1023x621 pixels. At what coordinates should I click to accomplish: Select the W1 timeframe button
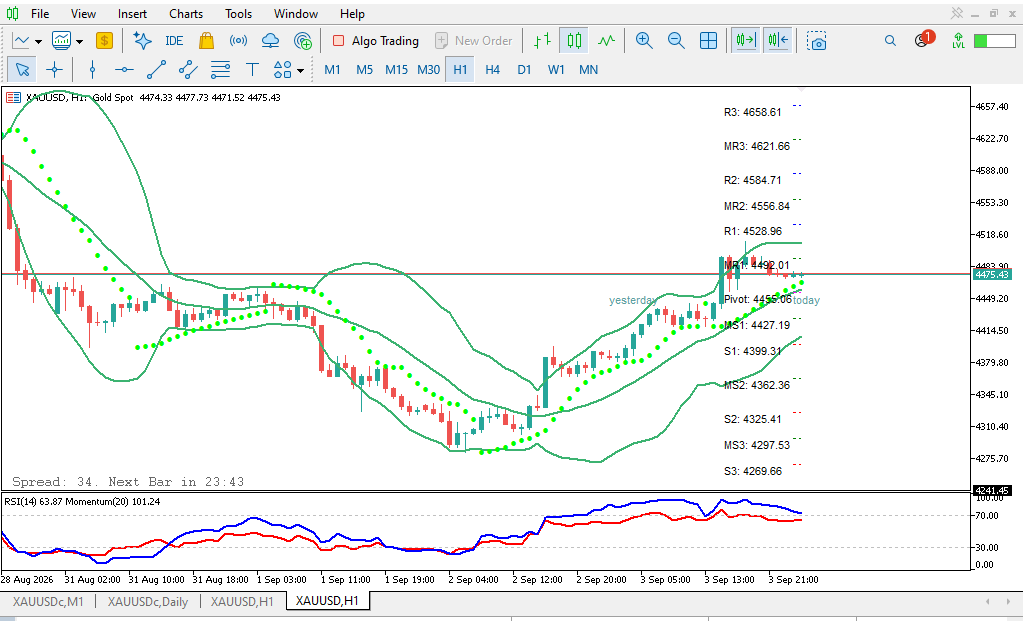tap(557, 69)
